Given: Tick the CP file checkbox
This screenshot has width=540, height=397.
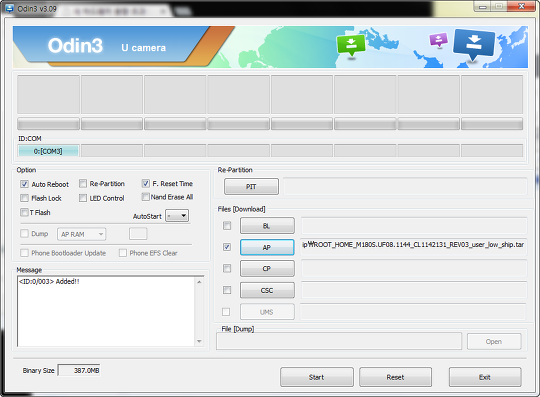Looking at the screenshot, I should [227, 268].
